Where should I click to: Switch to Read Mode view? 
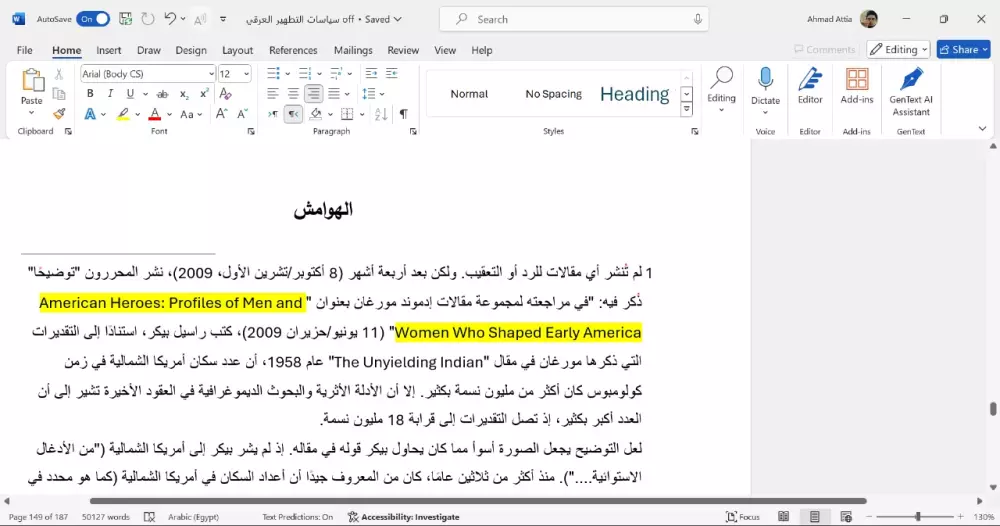pos(783,517)
